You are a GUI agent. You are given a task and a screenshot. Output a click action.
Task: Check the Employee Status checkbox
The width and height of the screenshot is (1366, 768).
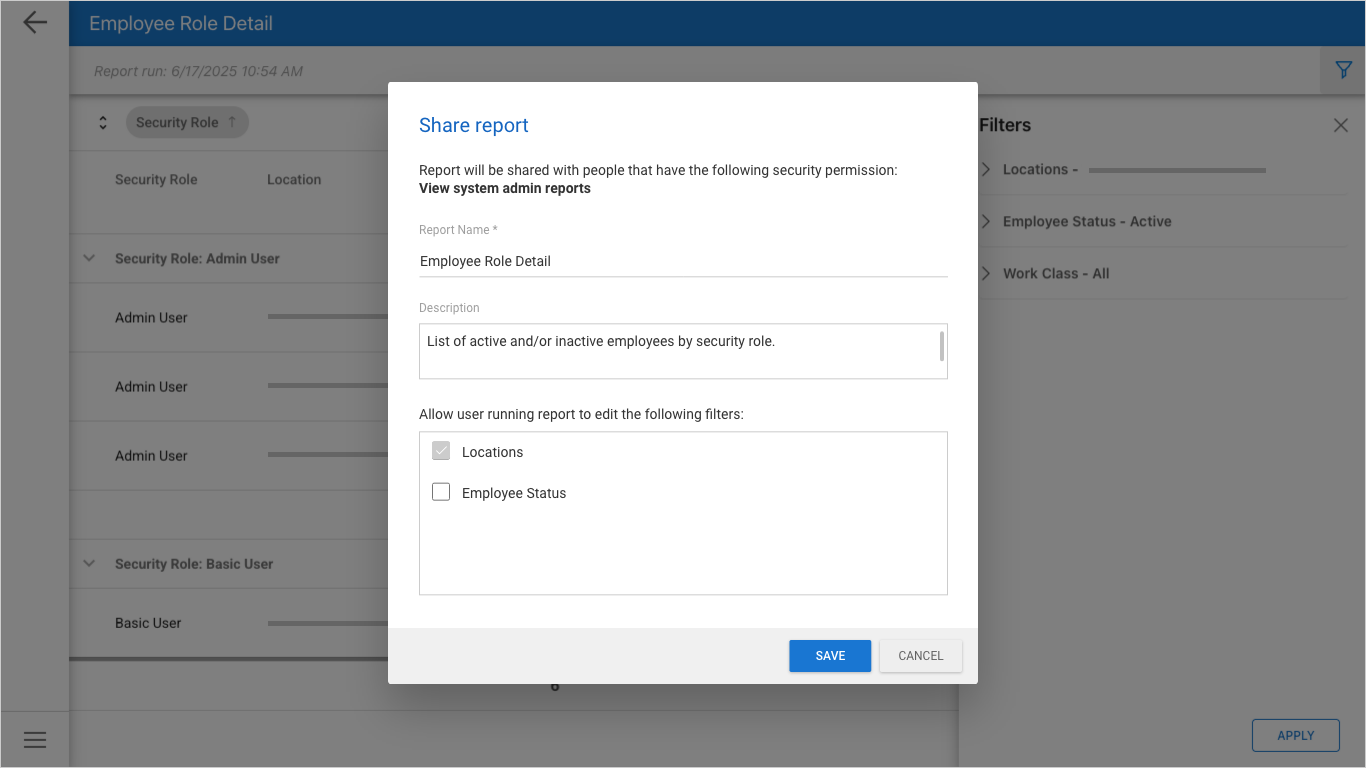[x=441, y=492]
